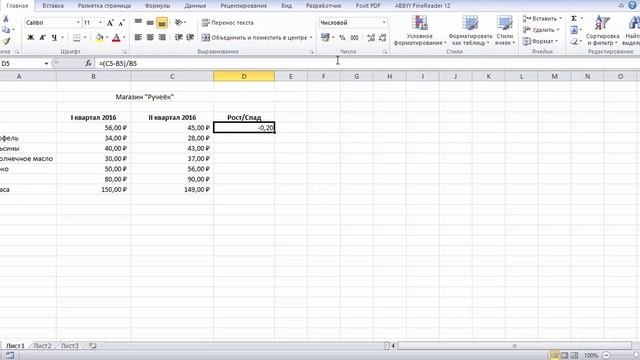Click Fill down icon
This screenshot has width=640, height=360.
(574, 30)
